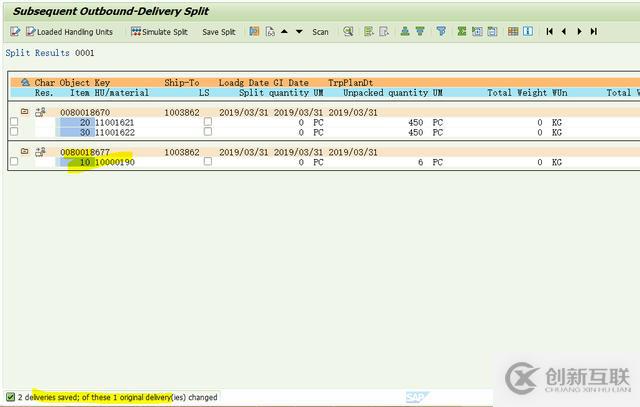This screenshot has height=407, width=640.
Task: Click the change layout grid icon
Action: click(x=513, y=31)
